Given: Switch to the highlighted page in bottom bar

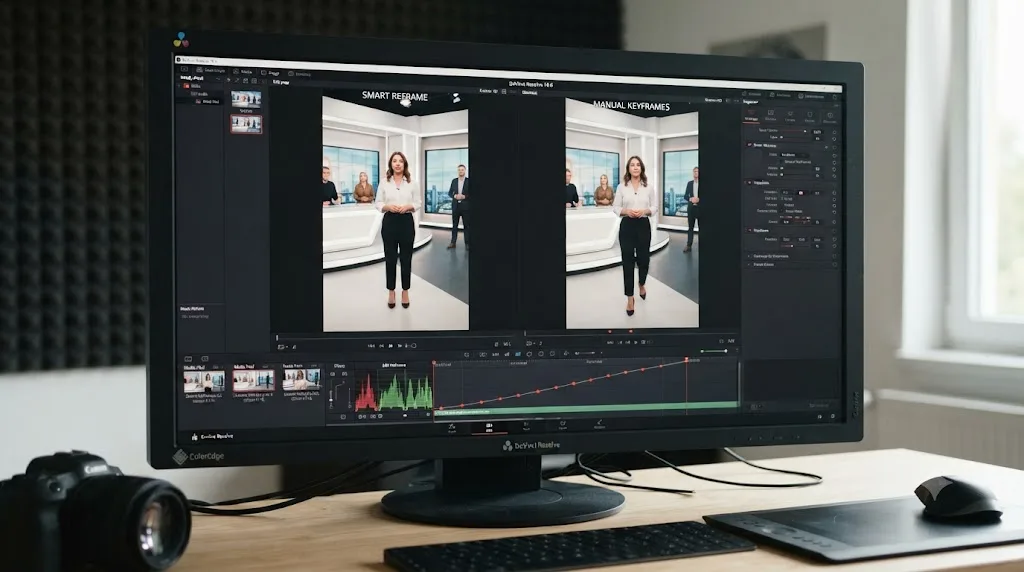Looking at the screenshot, I should click(488, 427).
